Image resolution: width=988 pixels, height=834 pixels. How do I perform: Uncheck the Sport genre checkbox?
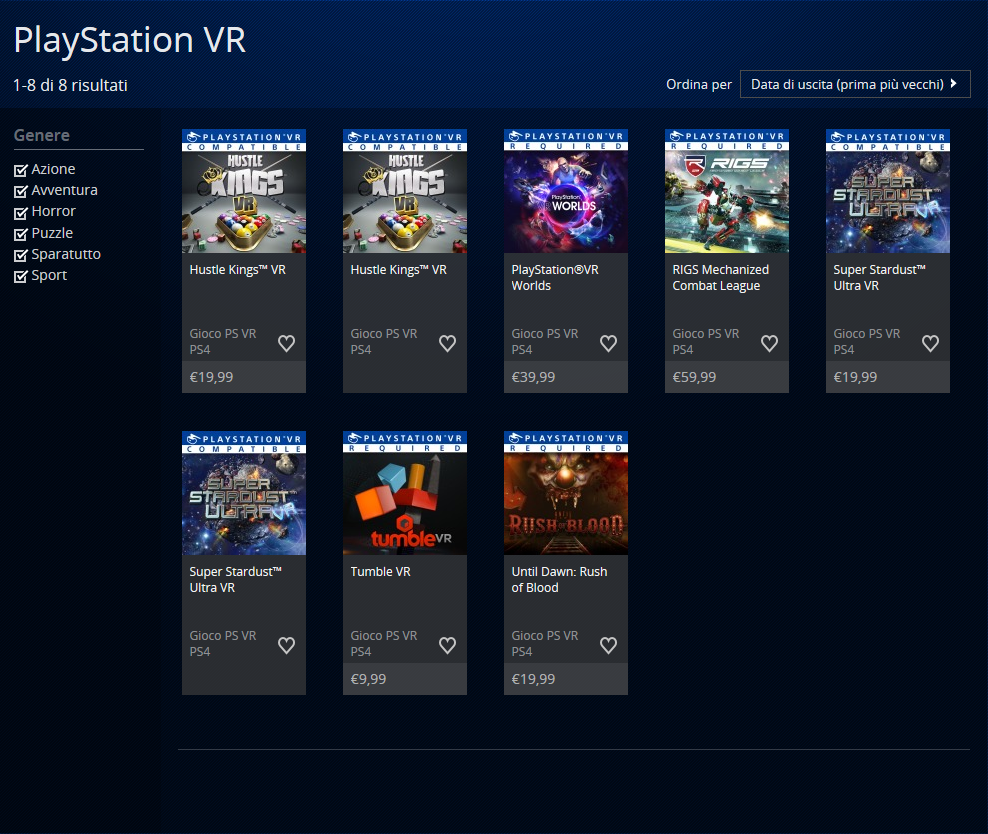[21, 276]
